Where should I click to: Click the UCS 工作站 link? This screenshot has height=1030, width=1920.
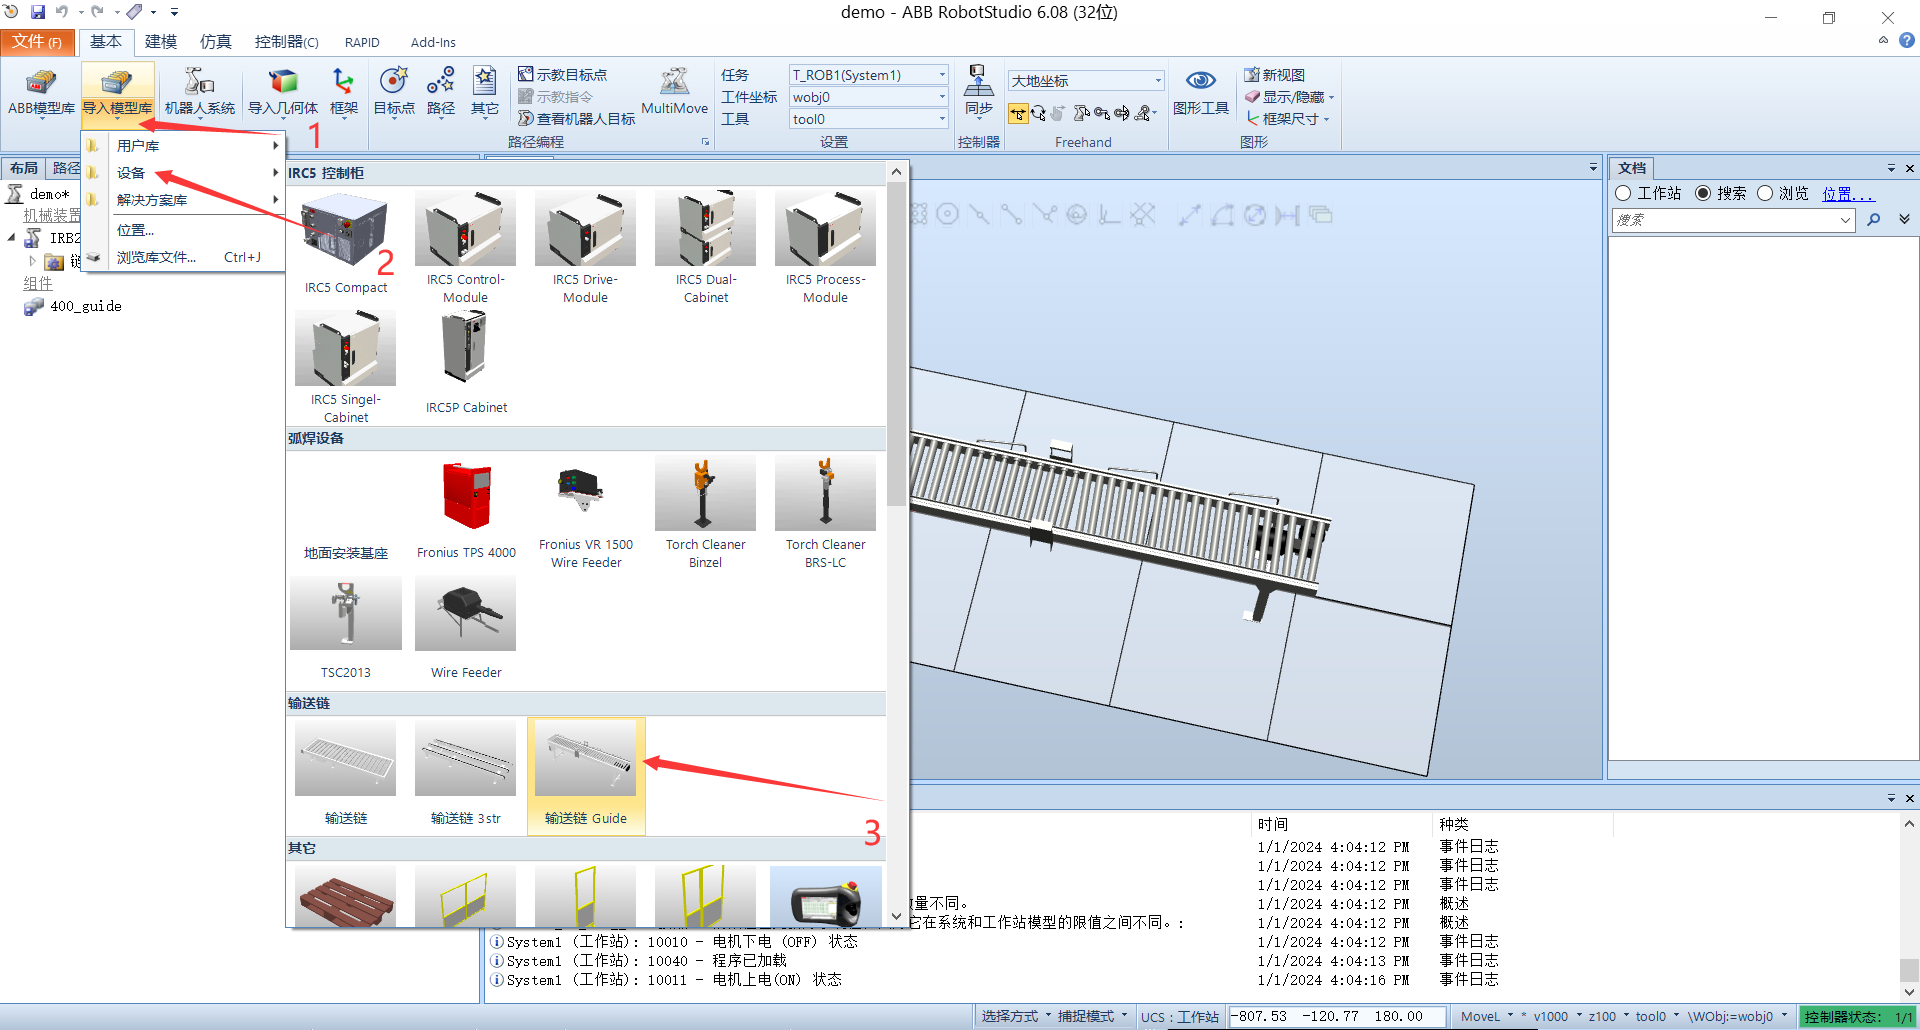pos(1198,1017)
